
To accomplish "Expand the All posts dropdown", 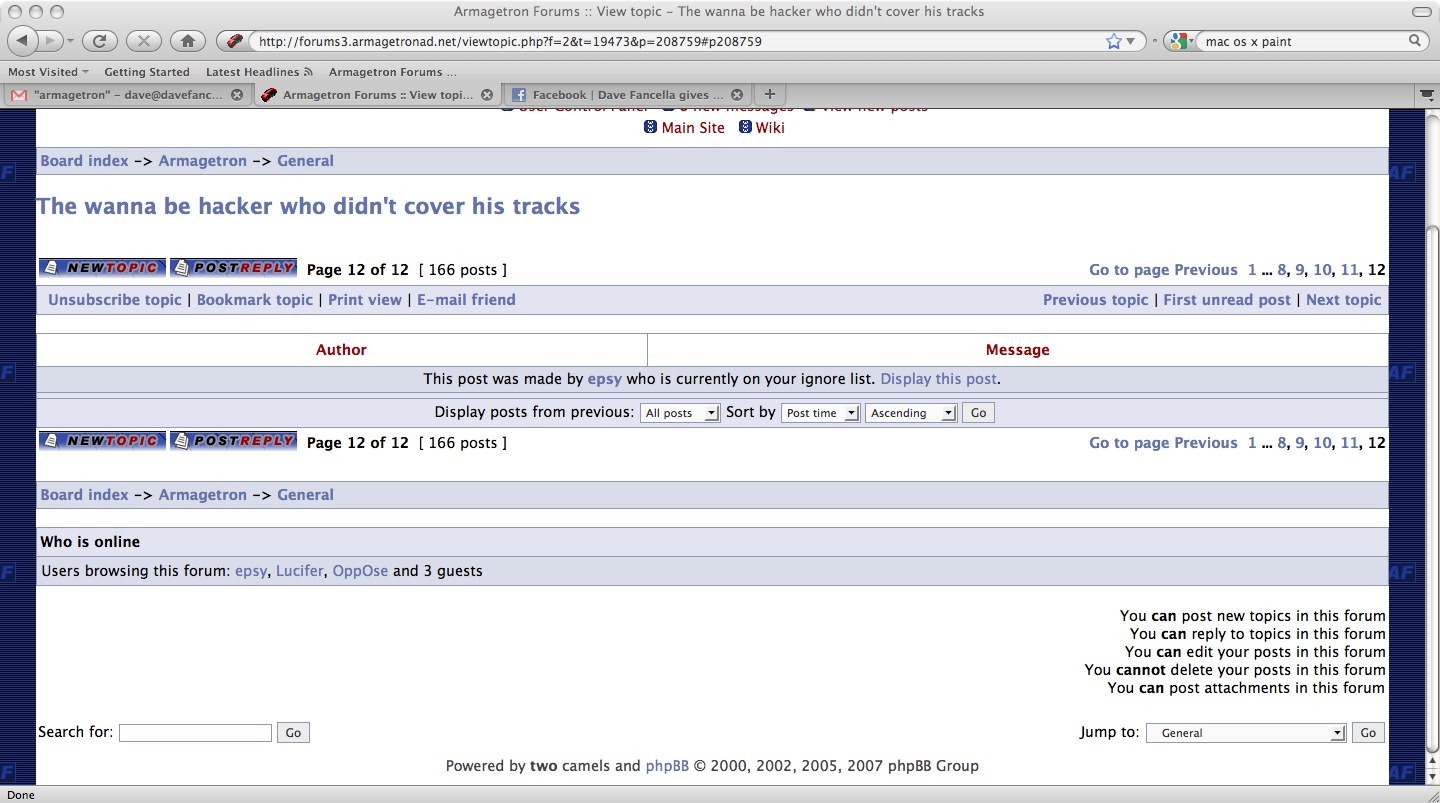I will click(x=680, y=413).
